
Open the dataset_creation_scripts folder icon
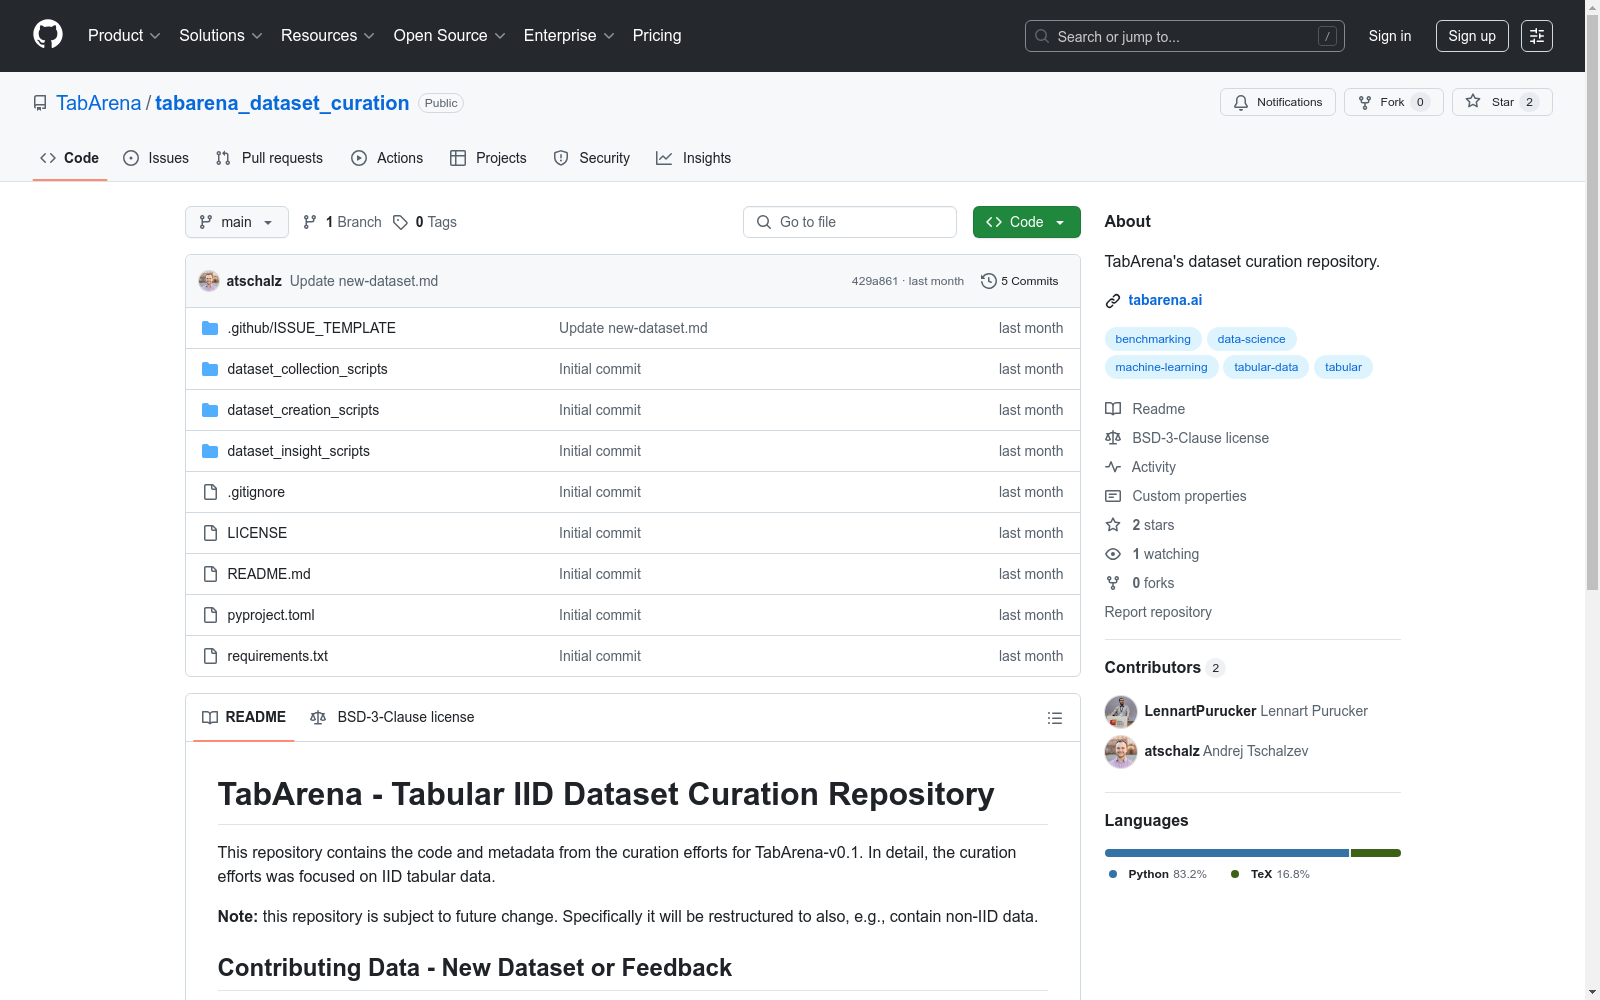click(x=210, y=410)
